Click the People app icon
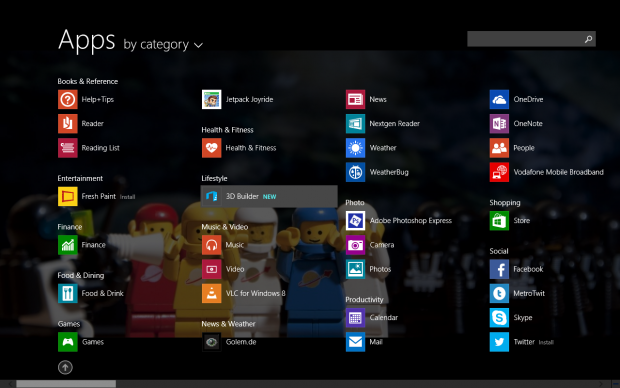The height and width of the screenshot is (388, 620). (x=499, y=148)
